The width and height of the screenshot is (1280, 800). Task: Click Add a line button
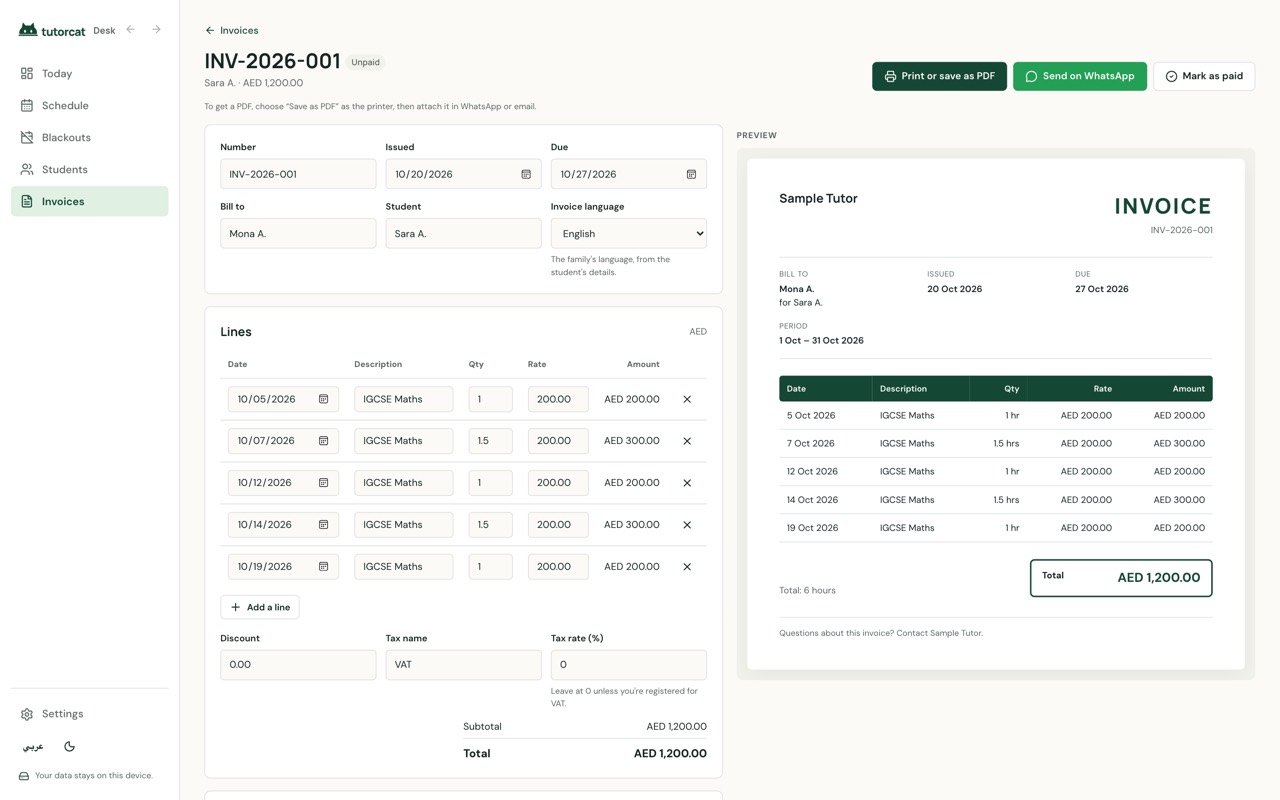[260, 607]
